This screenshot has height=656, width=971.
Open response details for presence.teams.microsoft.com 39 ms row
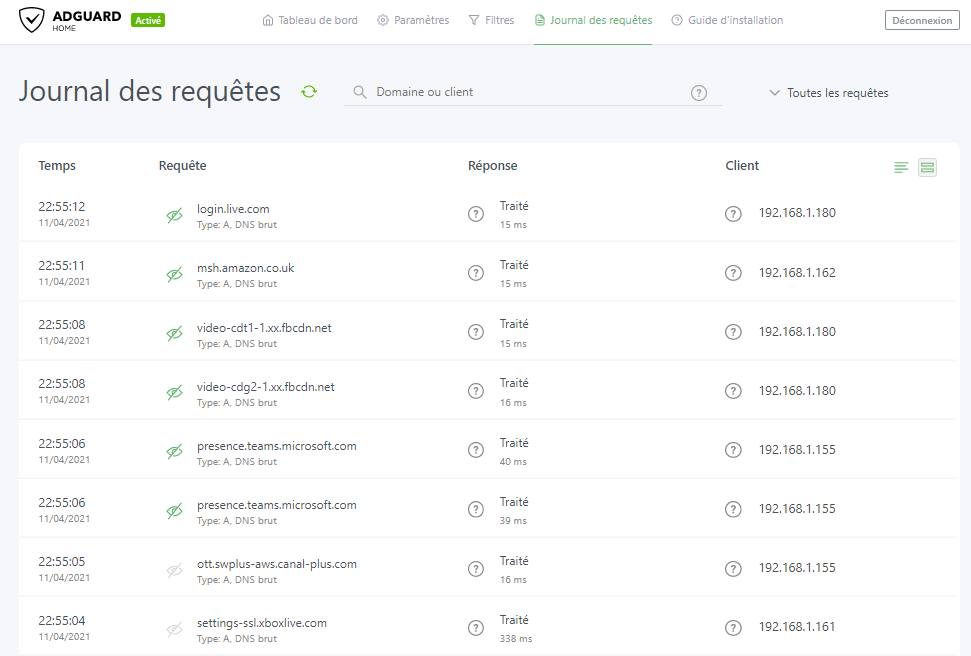click(x=476, y=509)
